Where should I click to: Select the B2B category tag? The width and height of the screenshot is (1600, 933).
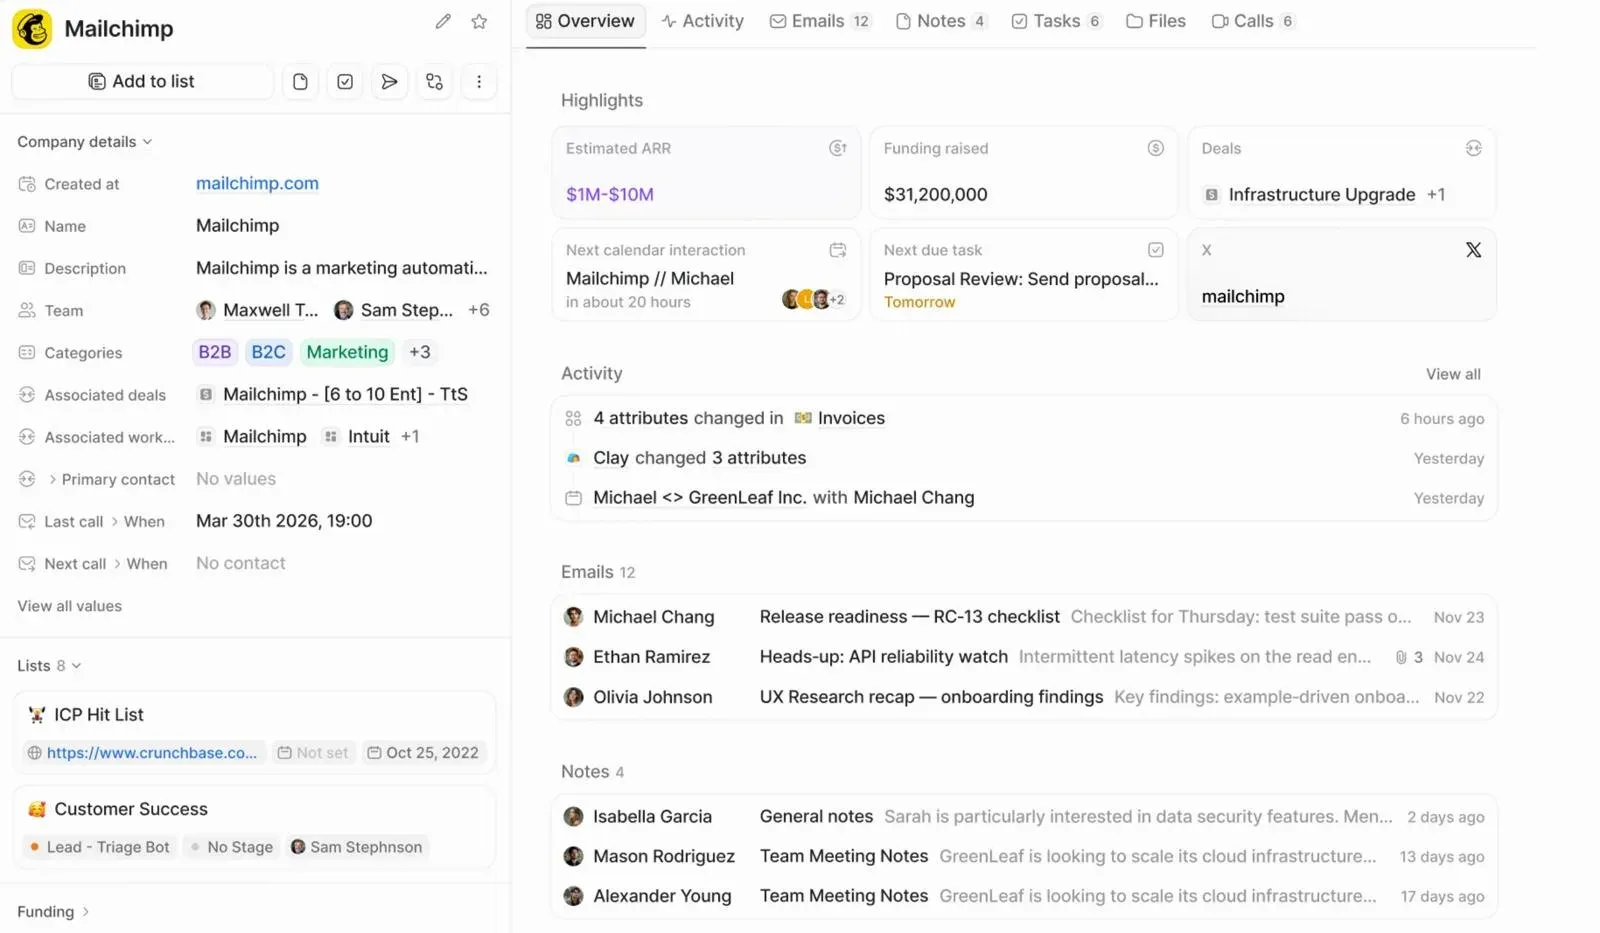[x=215, y=352]
